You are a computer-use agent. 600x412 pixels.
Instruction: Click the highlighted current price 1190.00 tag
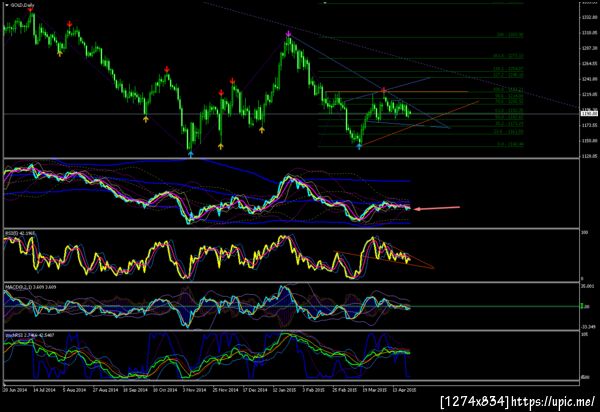589,114
